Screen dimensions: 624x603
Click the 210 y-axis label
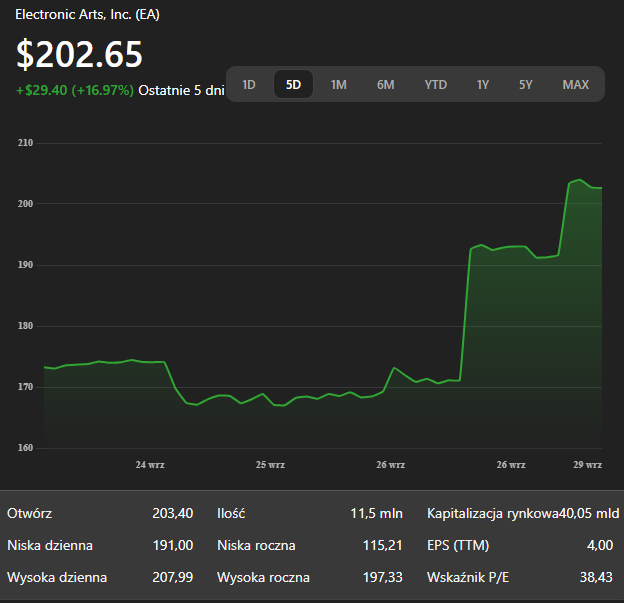(25, 143)
